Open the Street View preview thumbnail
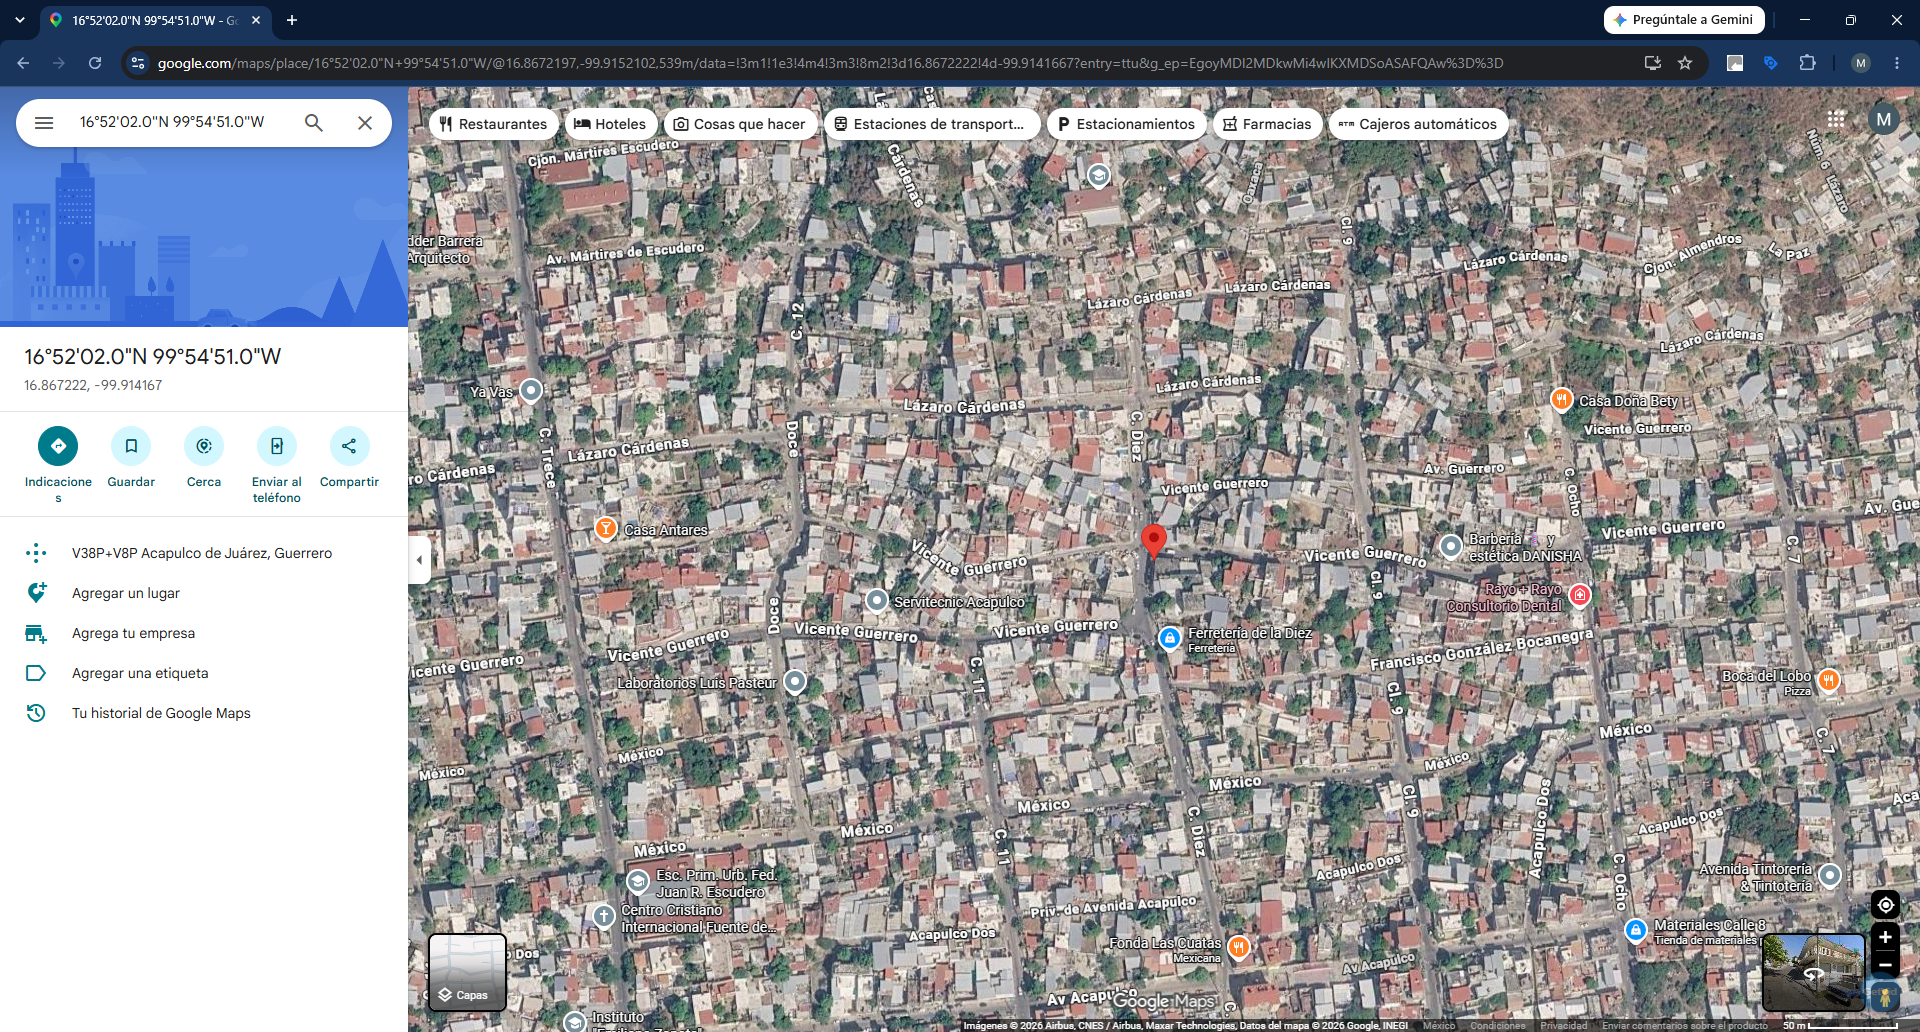The height and width of the screenshot is (1032, 1920). pyautogui.click(x=1812, y=973)
